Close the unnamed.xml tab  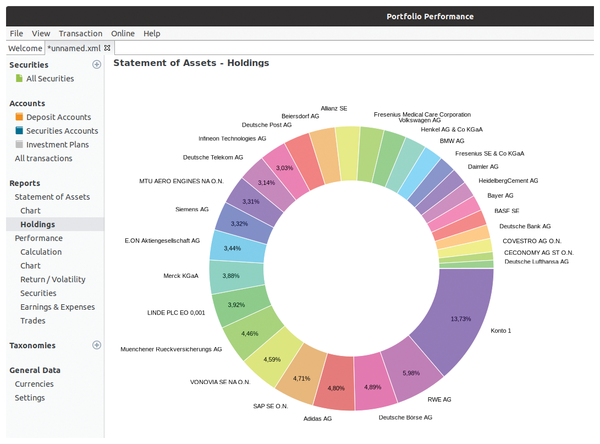coord(108,48)
